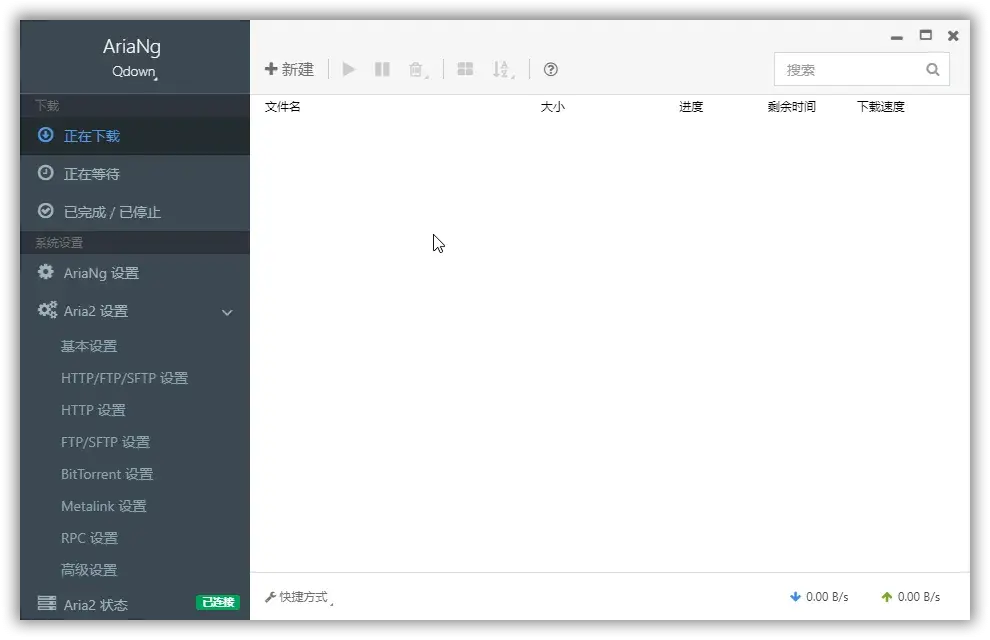Image resolution: width=990 pixels, height=640 pixels.
Task: Open the Qdown RPC profile dropdown
Action: pyautogui.click(x=134, y=72)
